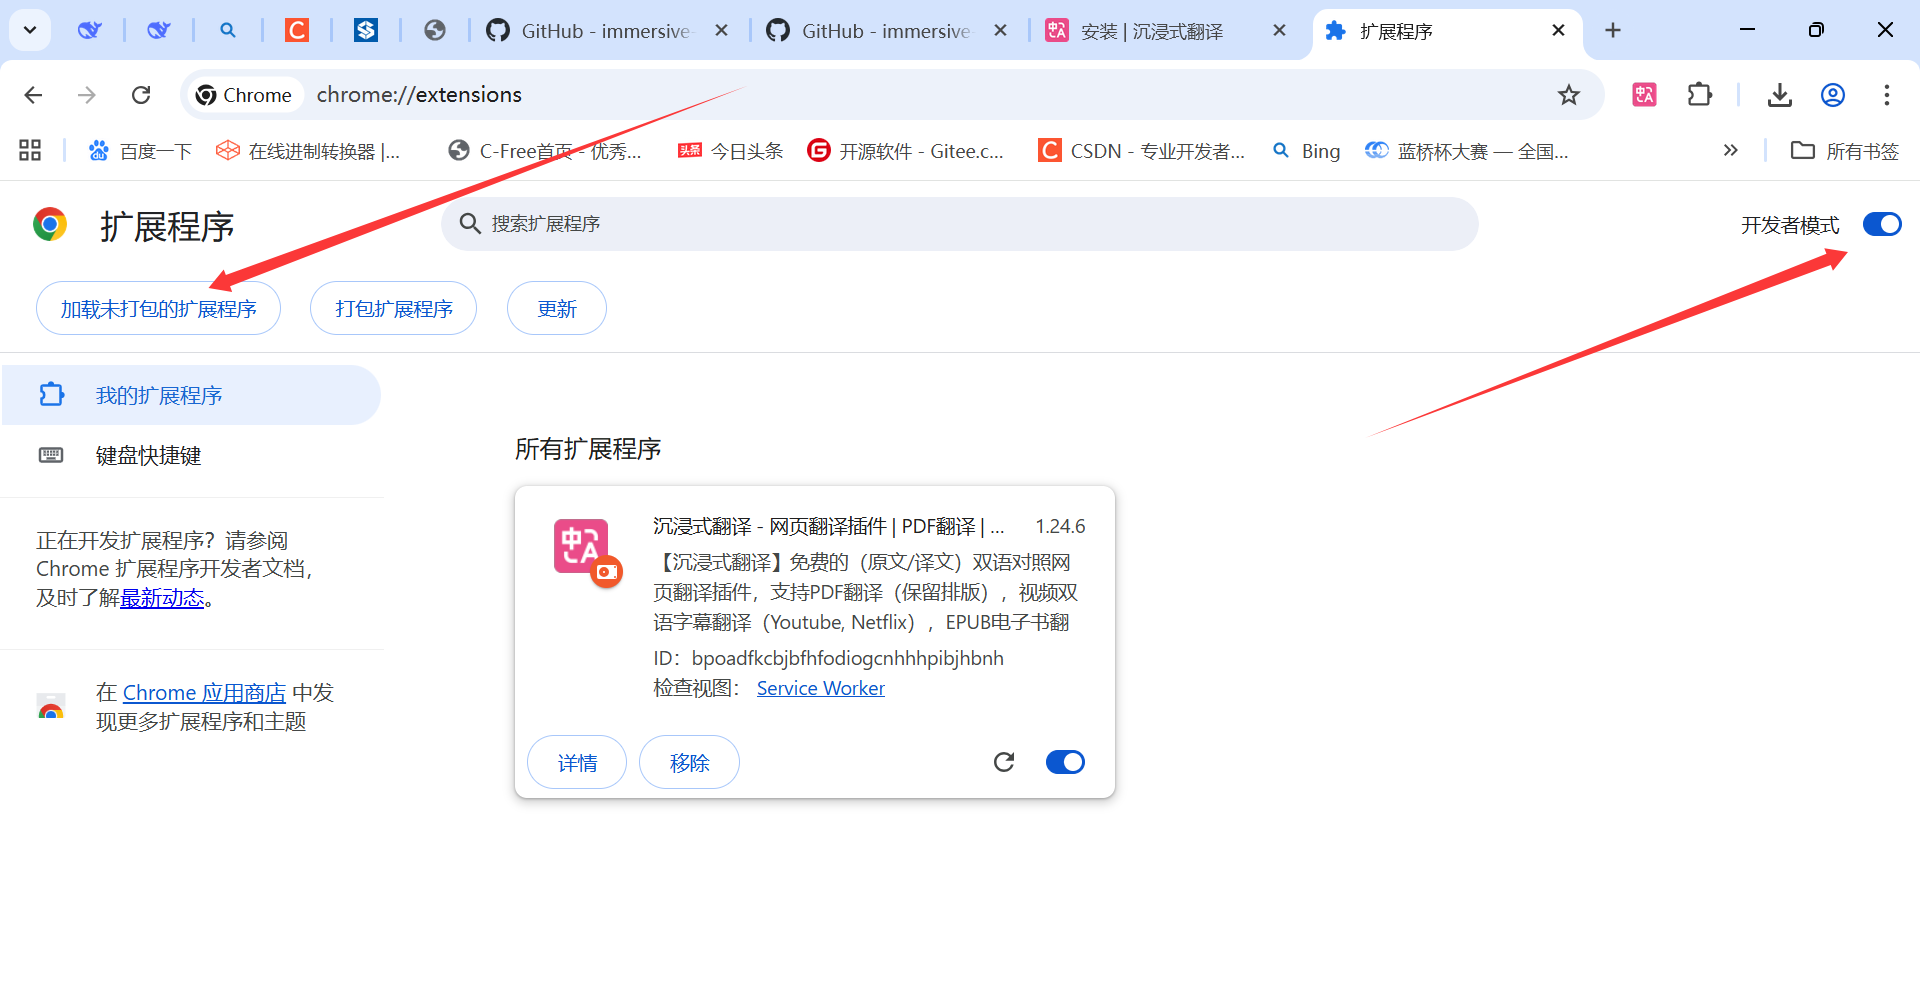Open 最新动态 link in sidebar
This screenshot has width=1920, height=1008.
pos(162,598)
